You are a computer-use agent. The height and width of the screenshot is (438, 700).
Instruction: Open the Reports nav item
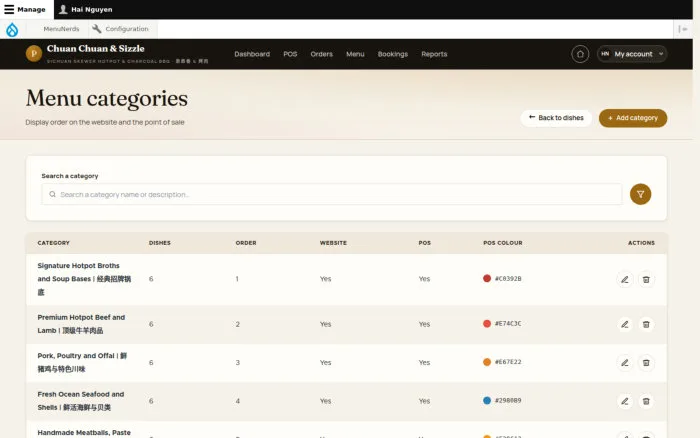434,54
